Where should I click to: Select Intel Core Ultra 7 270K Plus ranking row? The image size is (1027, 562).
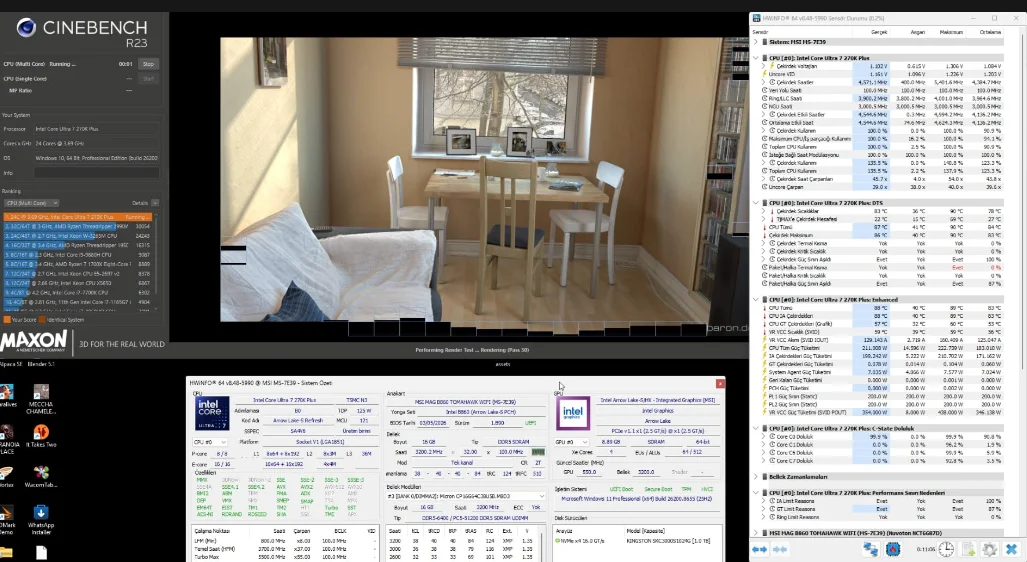coord(77,217)
